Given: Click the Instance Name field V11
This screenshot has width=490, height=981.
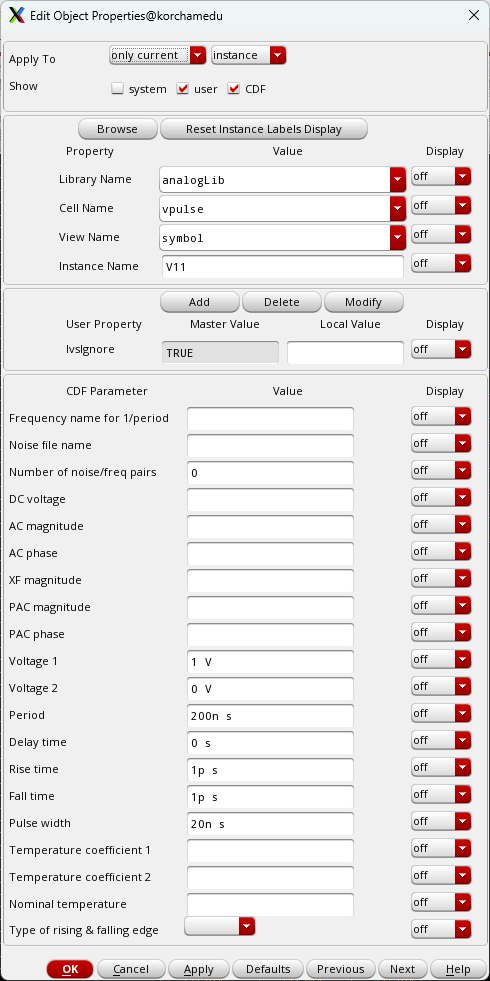Looking at the screenshot, I should (x=282, y=267).
